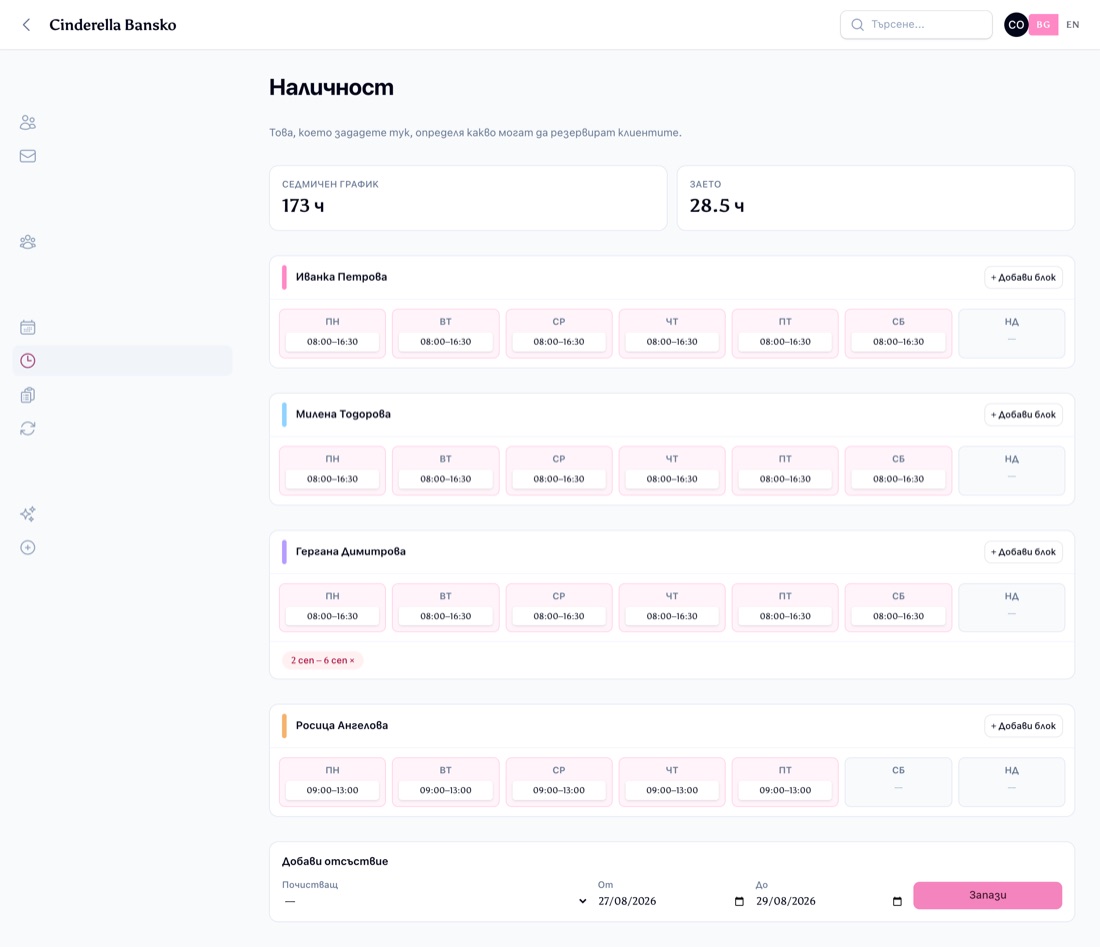Switch language to EN
Image resolution: width=1100 pixels, height=947 pixels.
tap(1073, 25)
